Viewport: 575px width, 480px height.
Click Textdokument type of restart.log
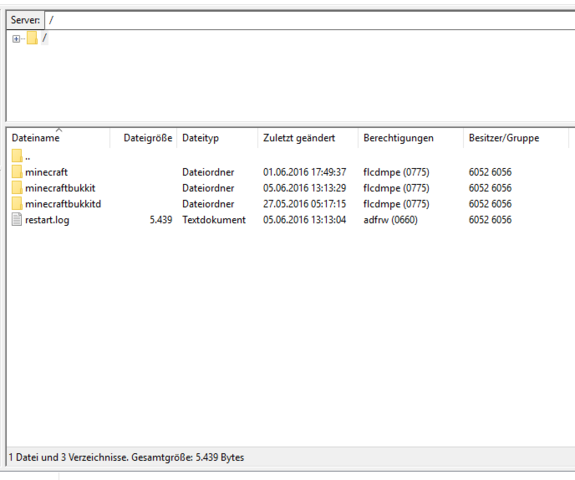214,220
